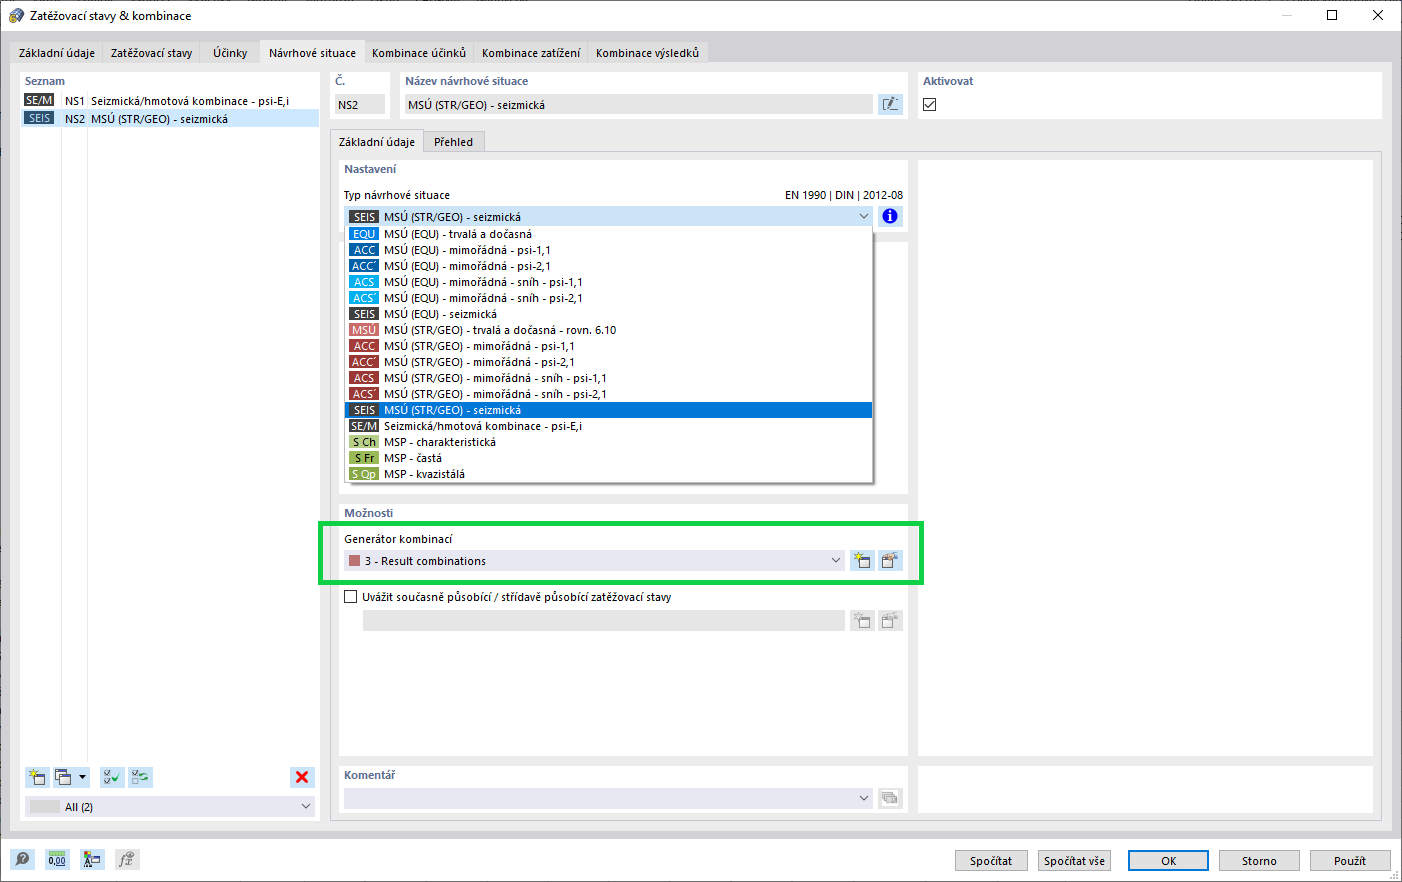The width and height of the screenshot is (1402, 882).
Task: Collapse the Typ návrhové situace dropdown with its arrow
Action: coord(864,216)
